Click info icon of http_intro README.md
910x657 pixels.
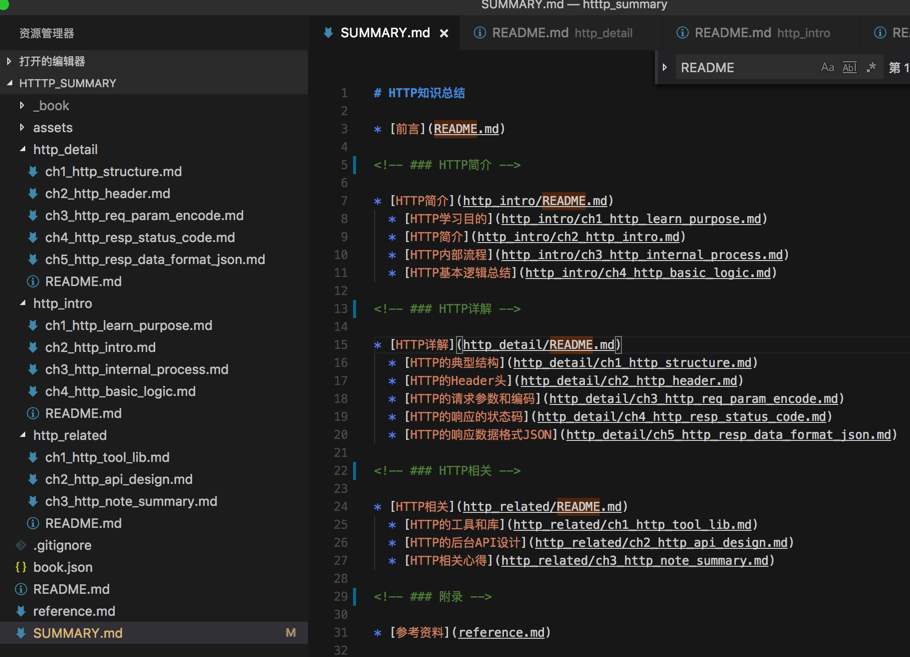(33, 413)
